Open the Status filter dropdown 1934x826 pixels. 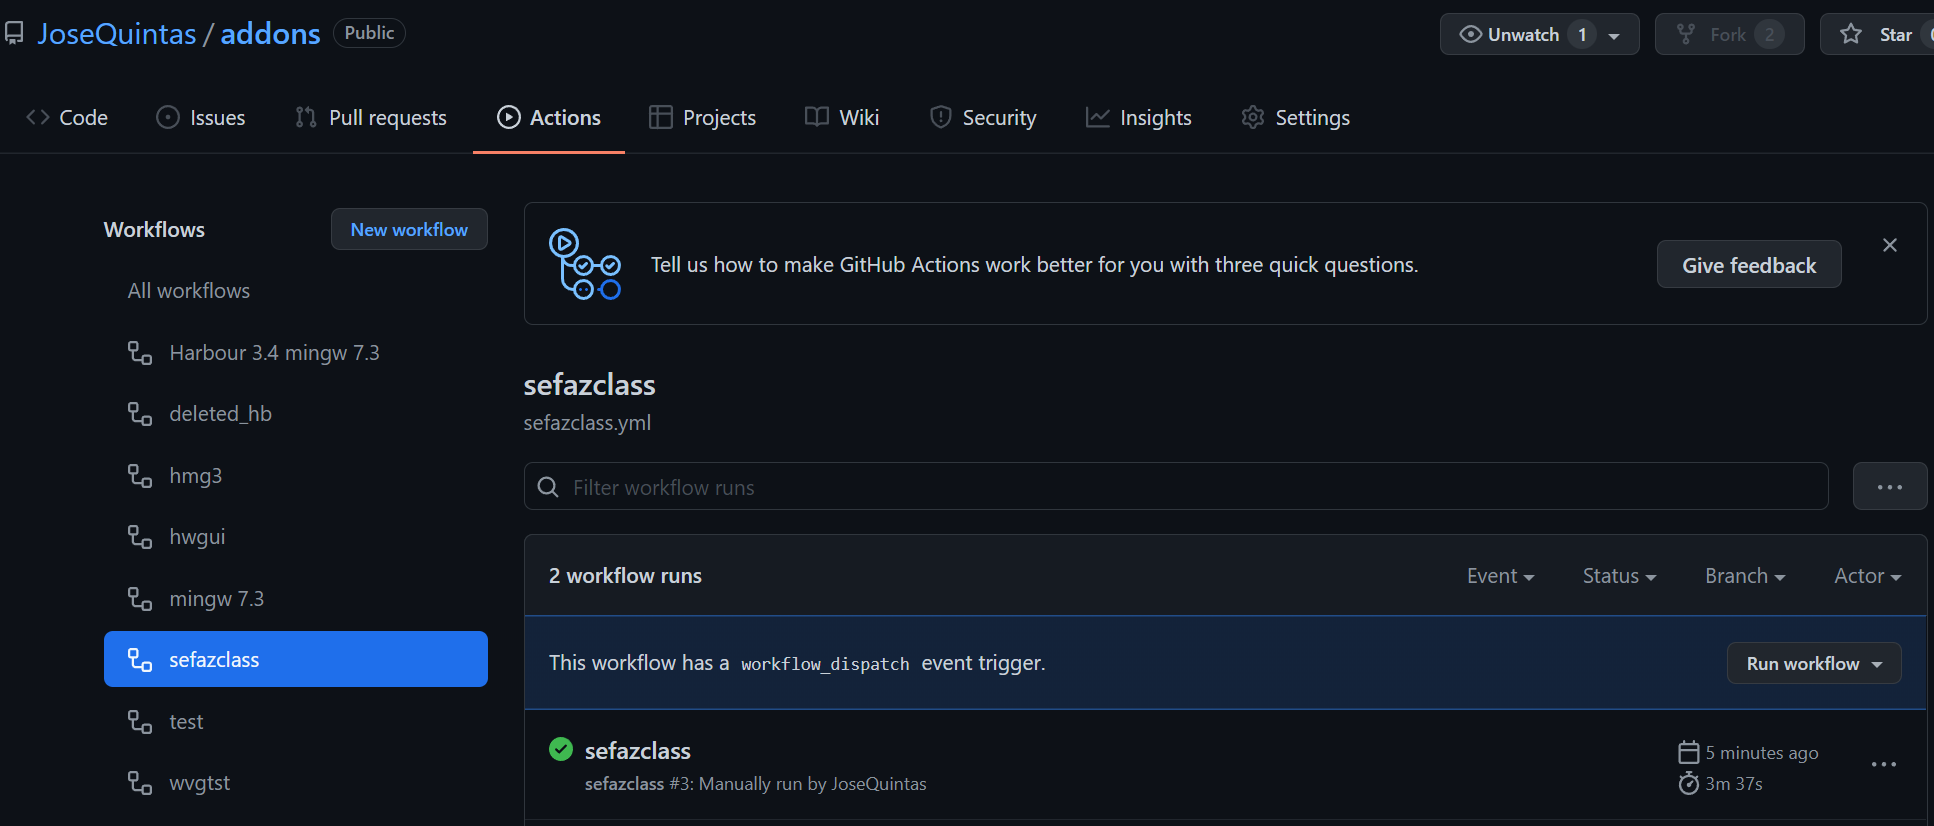coord(1619,576)
